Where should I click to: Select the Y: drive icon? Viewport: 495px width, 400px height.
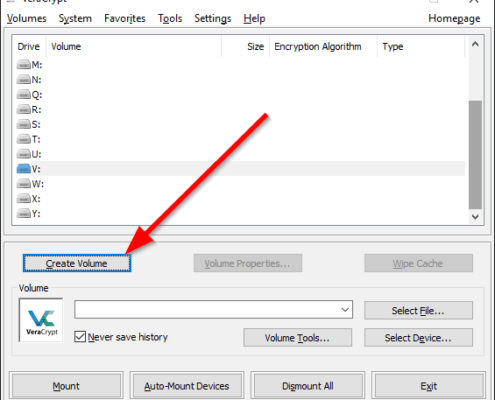coord(23,213)
